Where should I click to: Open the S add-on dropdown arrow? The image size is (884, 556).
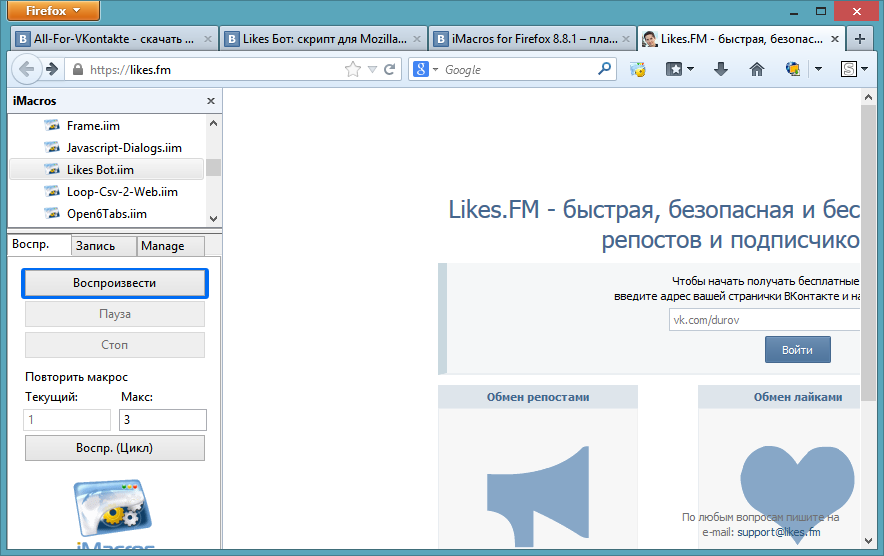(864, 69)
